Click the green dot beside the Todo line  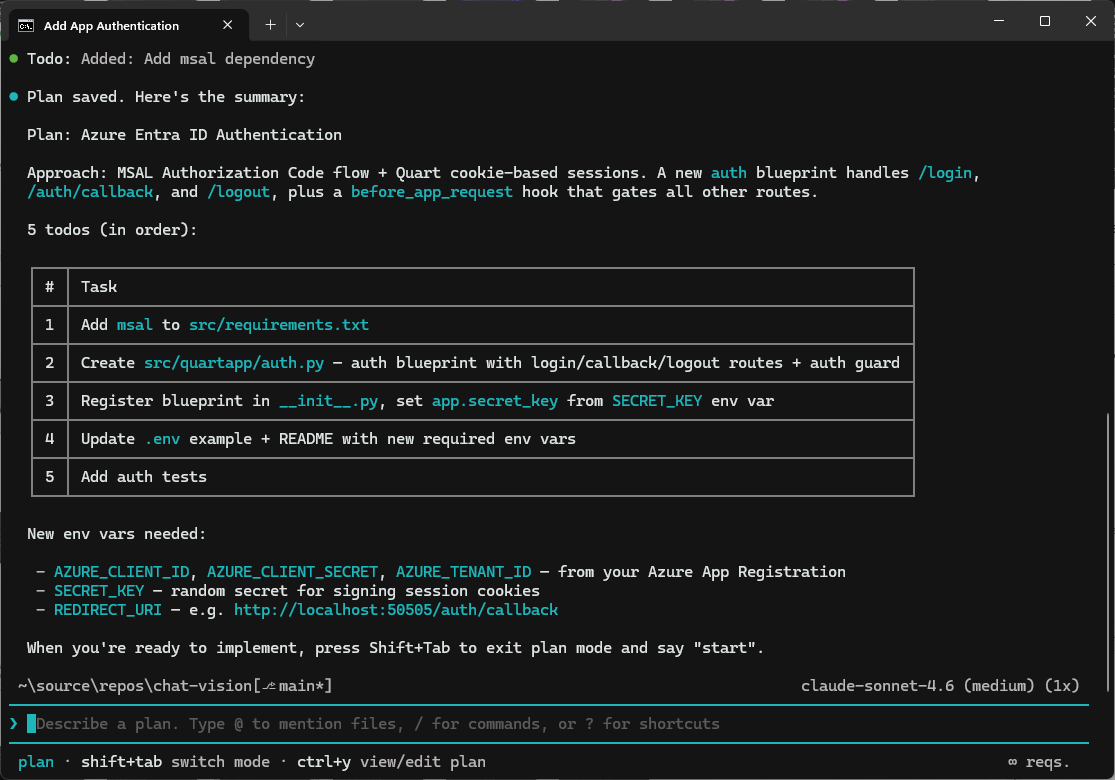coord(12,58)
